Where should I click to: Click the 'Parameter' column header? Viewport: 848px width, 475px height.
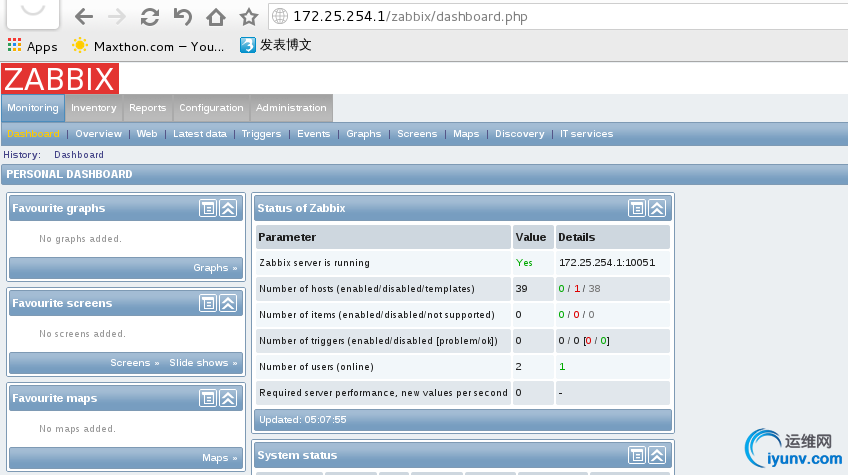click(x=383, y=237)
